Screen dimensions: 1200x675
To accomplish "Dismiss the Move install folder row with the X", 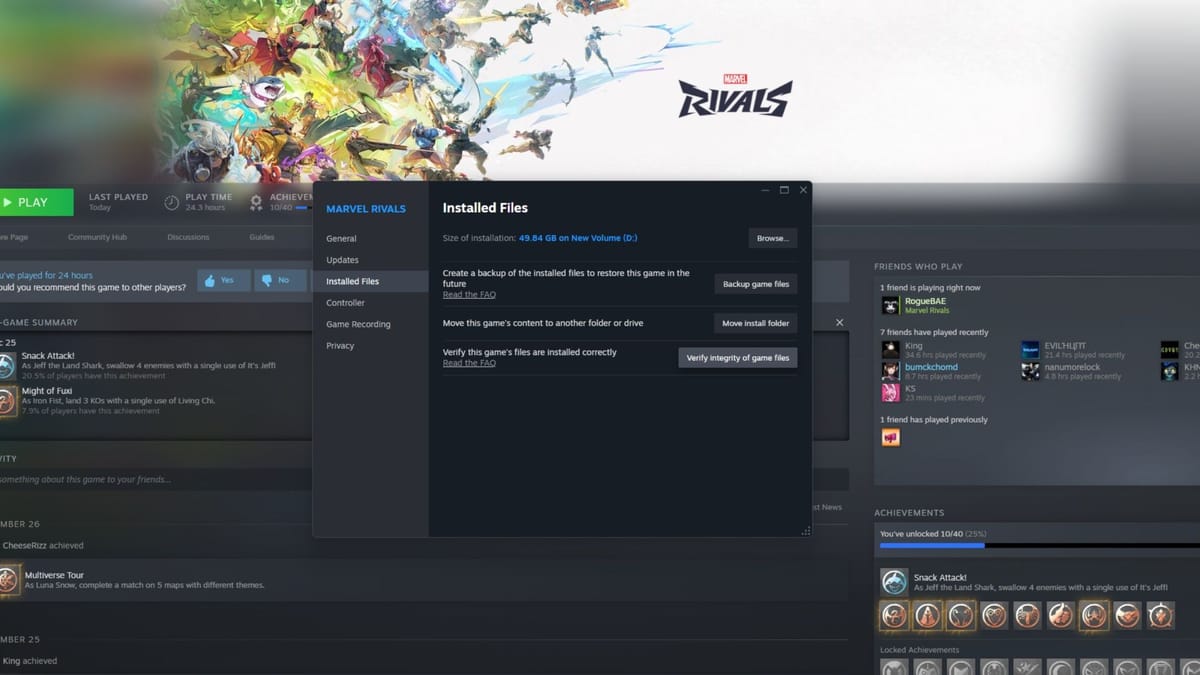I will point(840,322).
